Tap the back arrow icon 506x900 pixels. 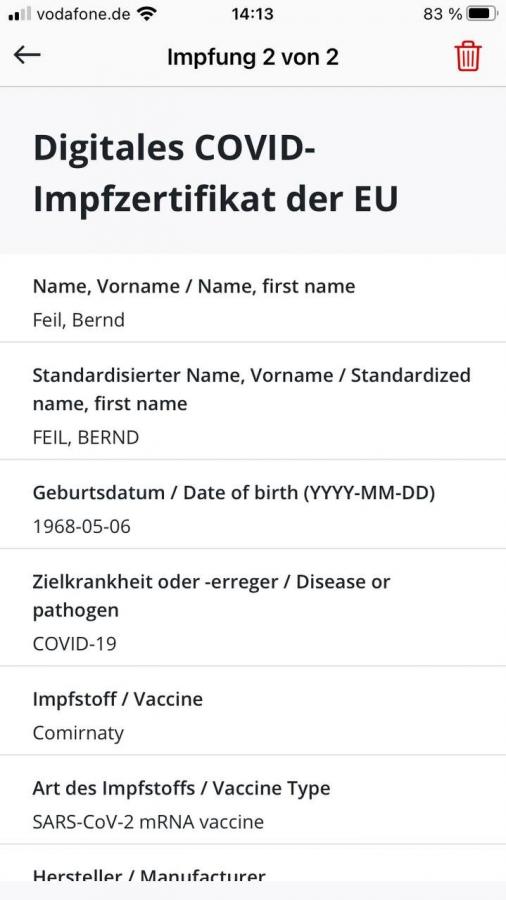tap(28, 55)
